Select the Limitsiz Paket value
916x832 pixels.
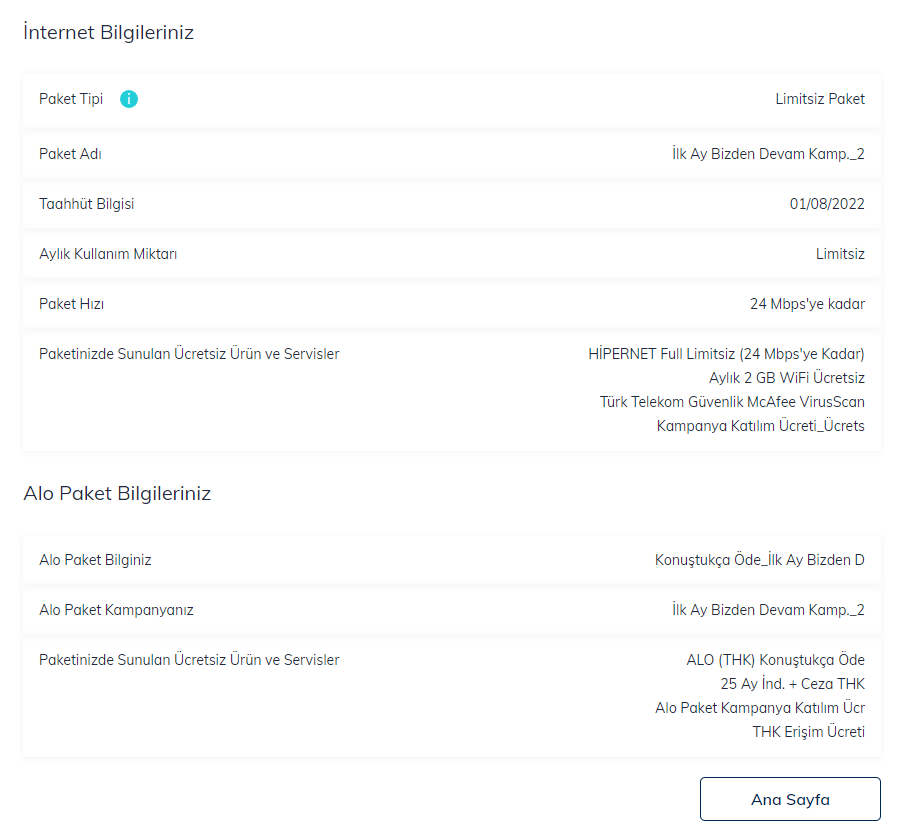(820, 99)
